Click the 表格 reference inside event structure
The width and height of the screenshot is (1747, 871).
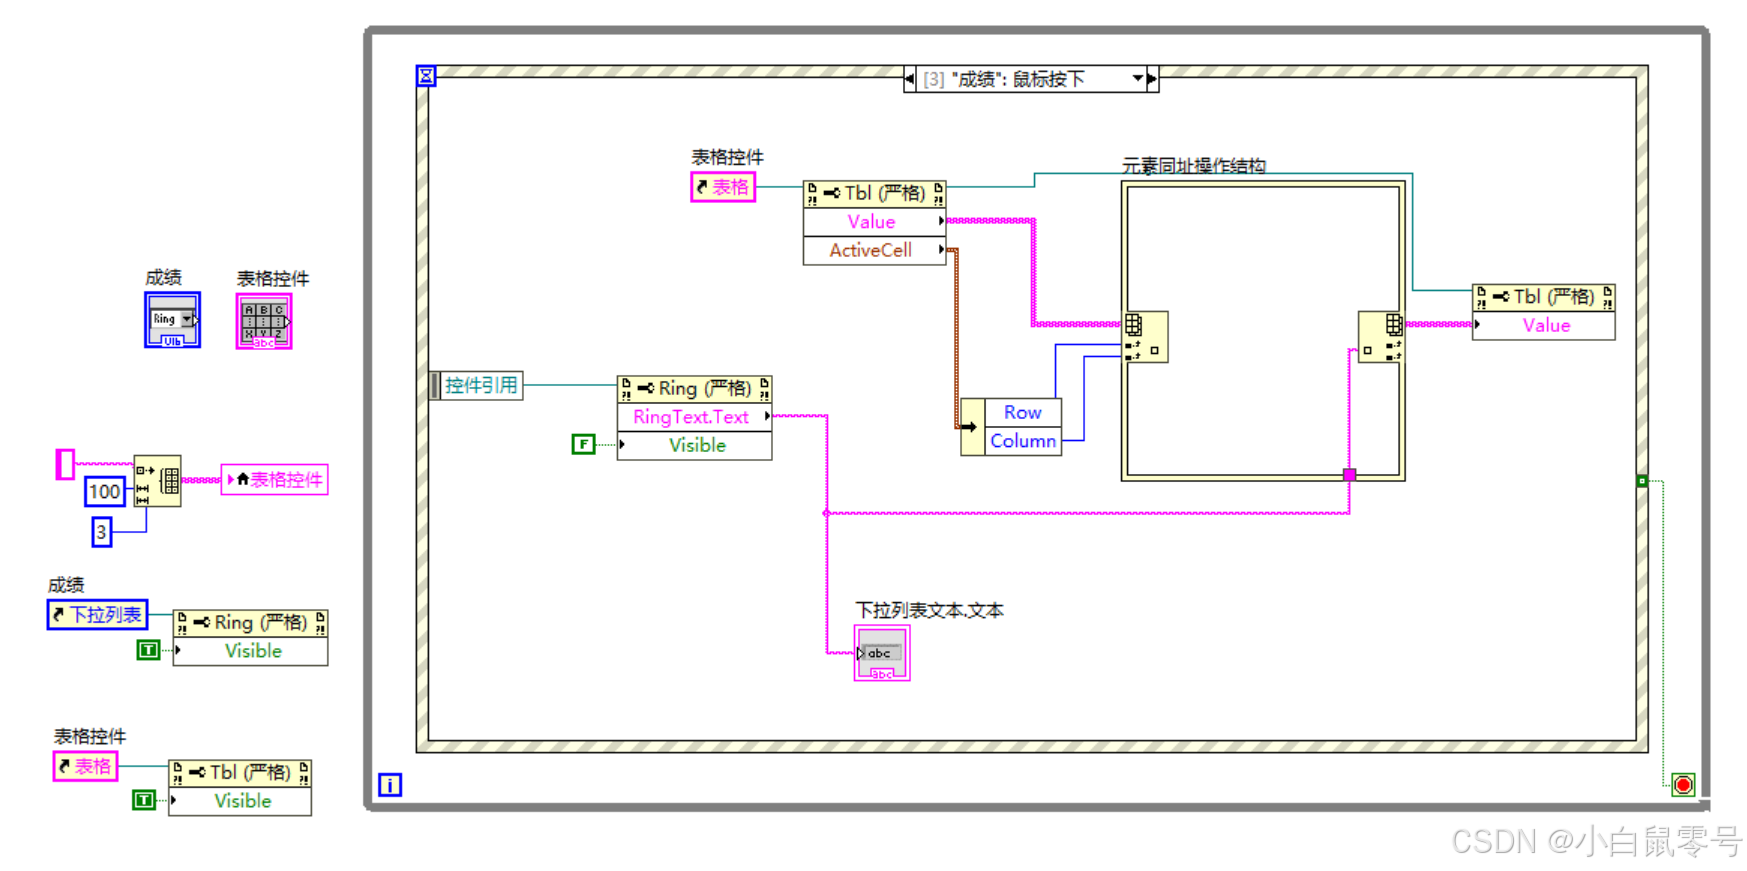click(x=723, y=187)
